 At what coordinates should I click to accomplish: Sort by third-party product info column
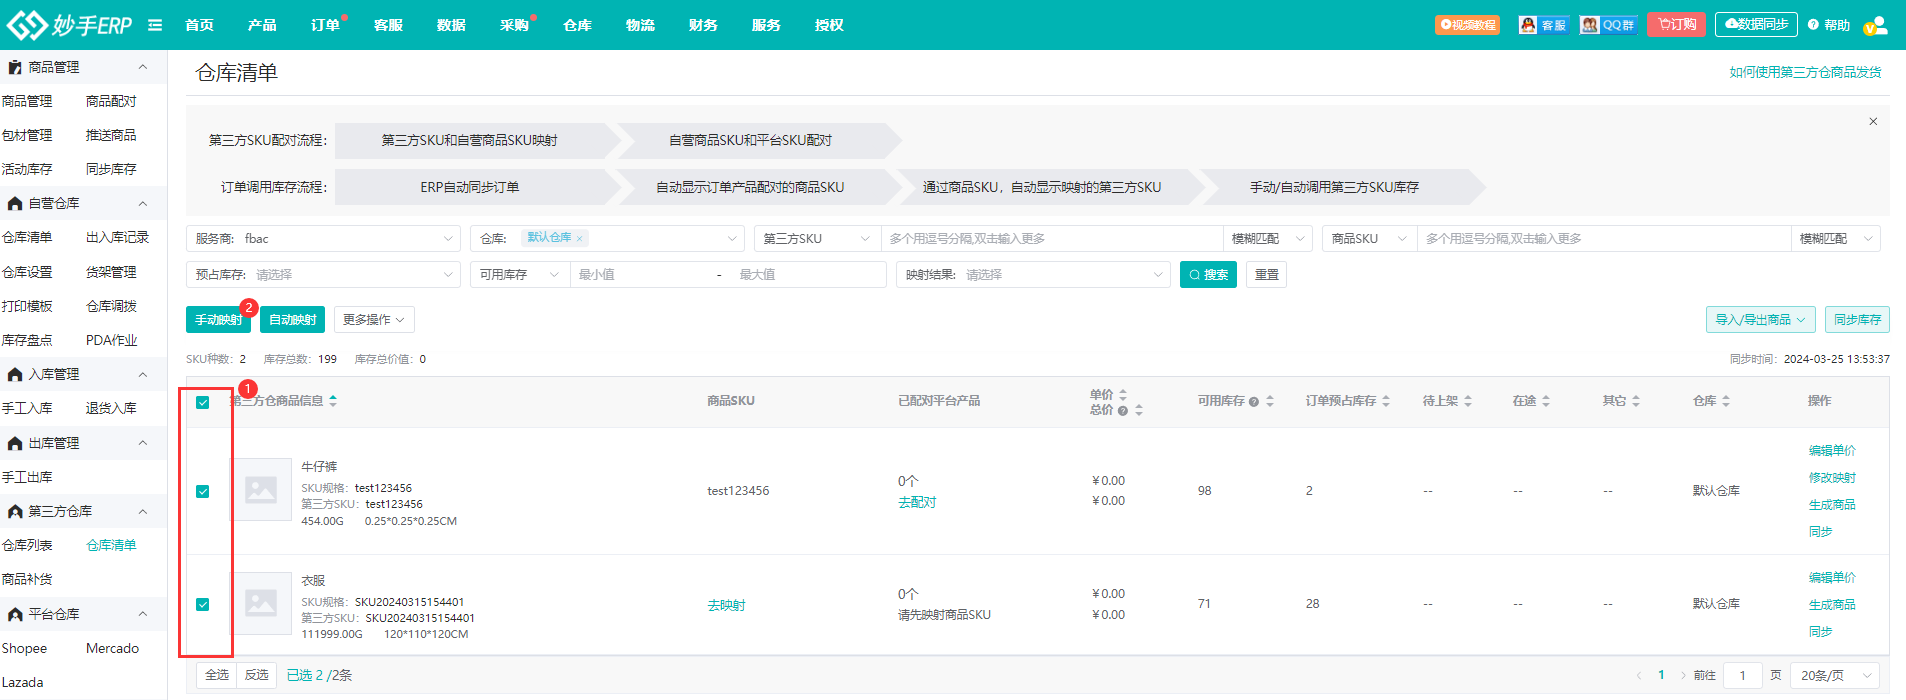click(x=333, y=401)
